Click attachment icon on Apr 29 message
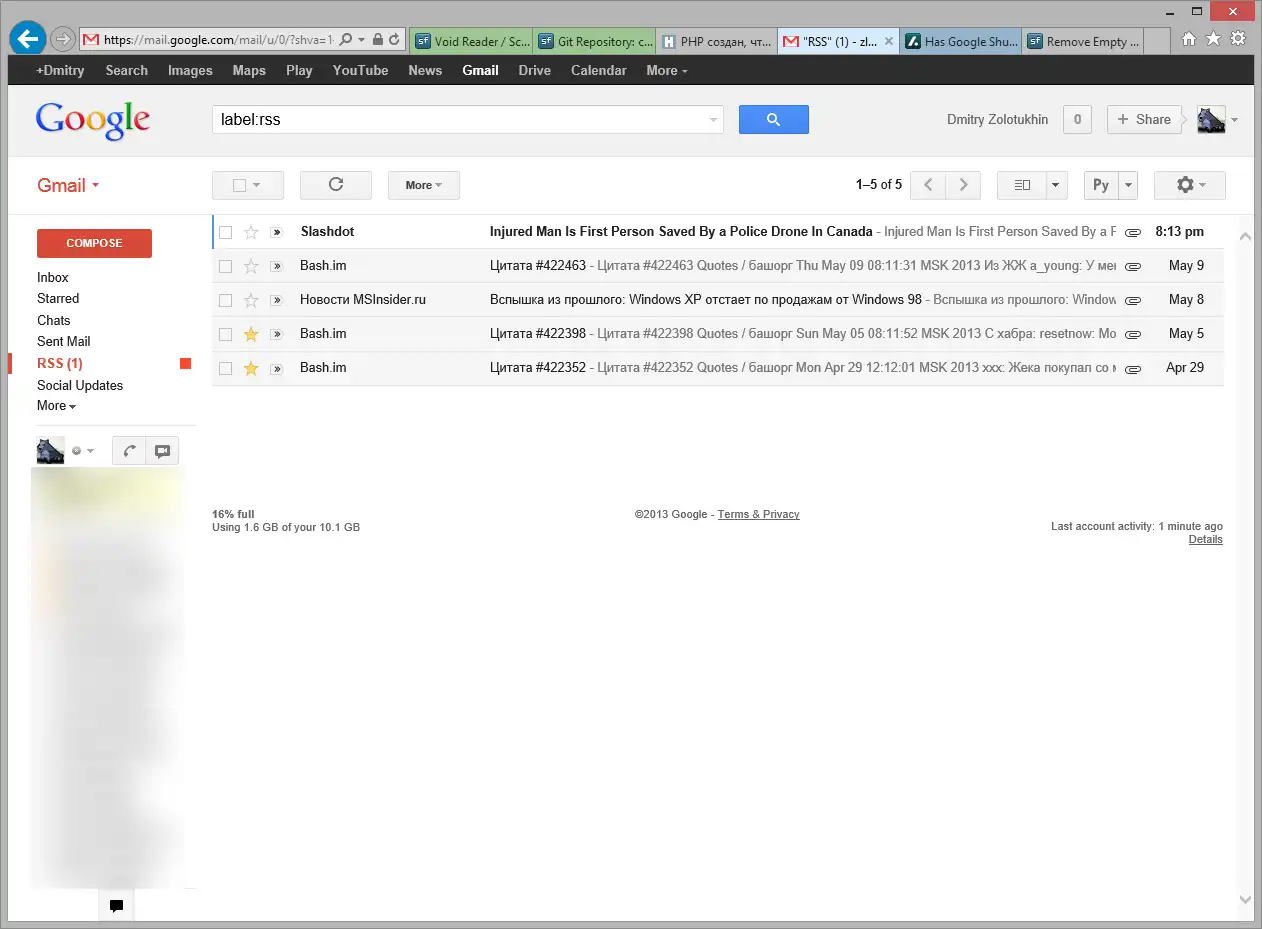The image size is (1262, 929). click(1133, 368)
